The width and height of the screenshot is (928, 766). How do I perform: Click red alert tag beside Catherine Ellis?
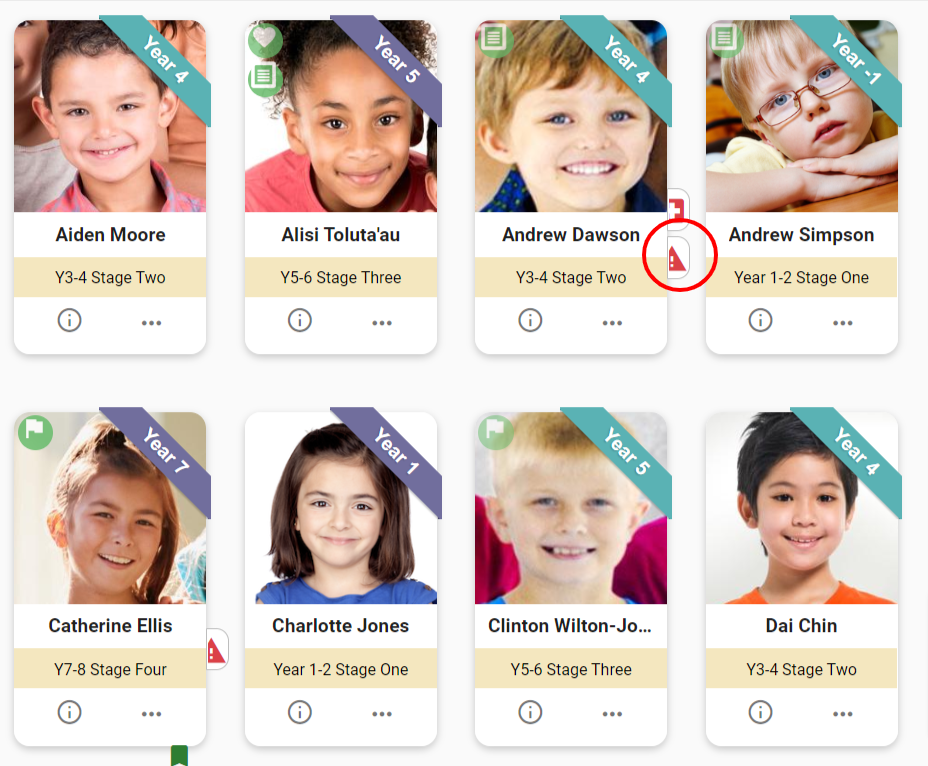(217, 649)
